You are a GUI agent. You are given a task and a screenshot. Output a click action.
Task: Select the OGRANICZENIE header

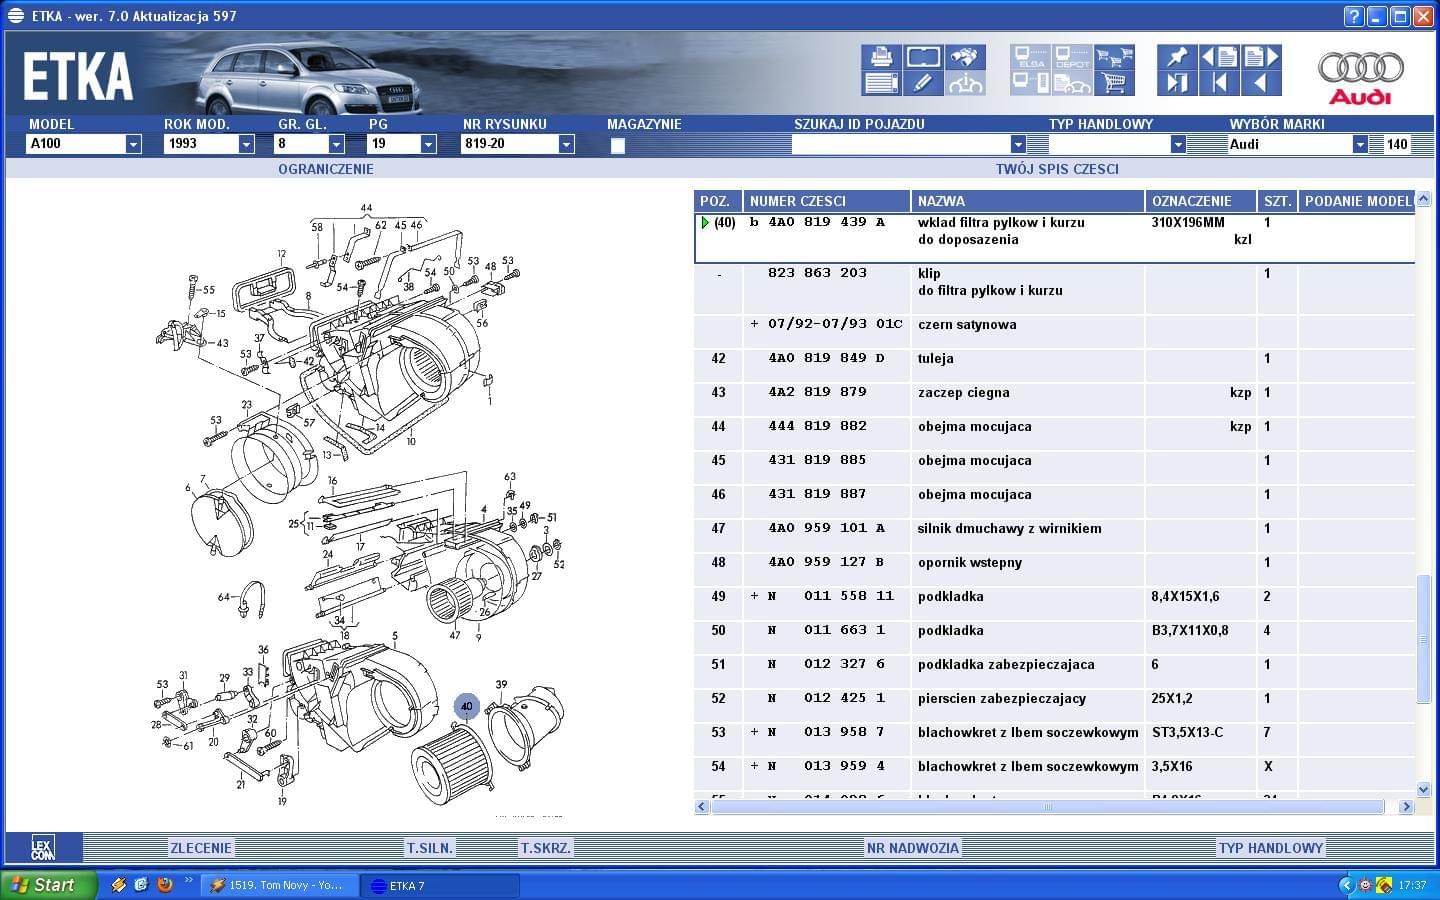click(x=326, y=169)
